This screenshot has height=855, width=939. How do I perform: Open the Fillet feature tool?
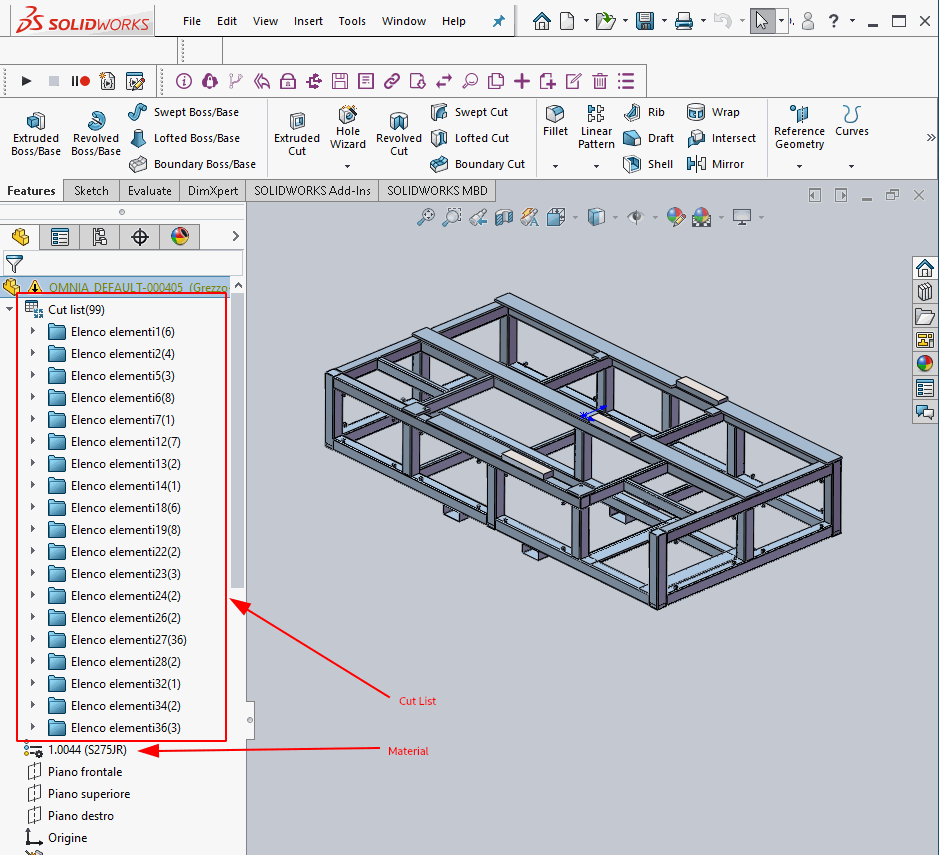click(555, 122)
